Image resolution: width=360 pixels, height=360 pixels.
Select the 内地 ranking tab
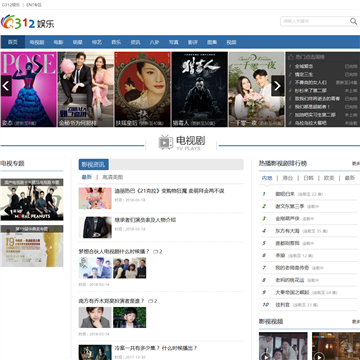click(x=267, y=178)
